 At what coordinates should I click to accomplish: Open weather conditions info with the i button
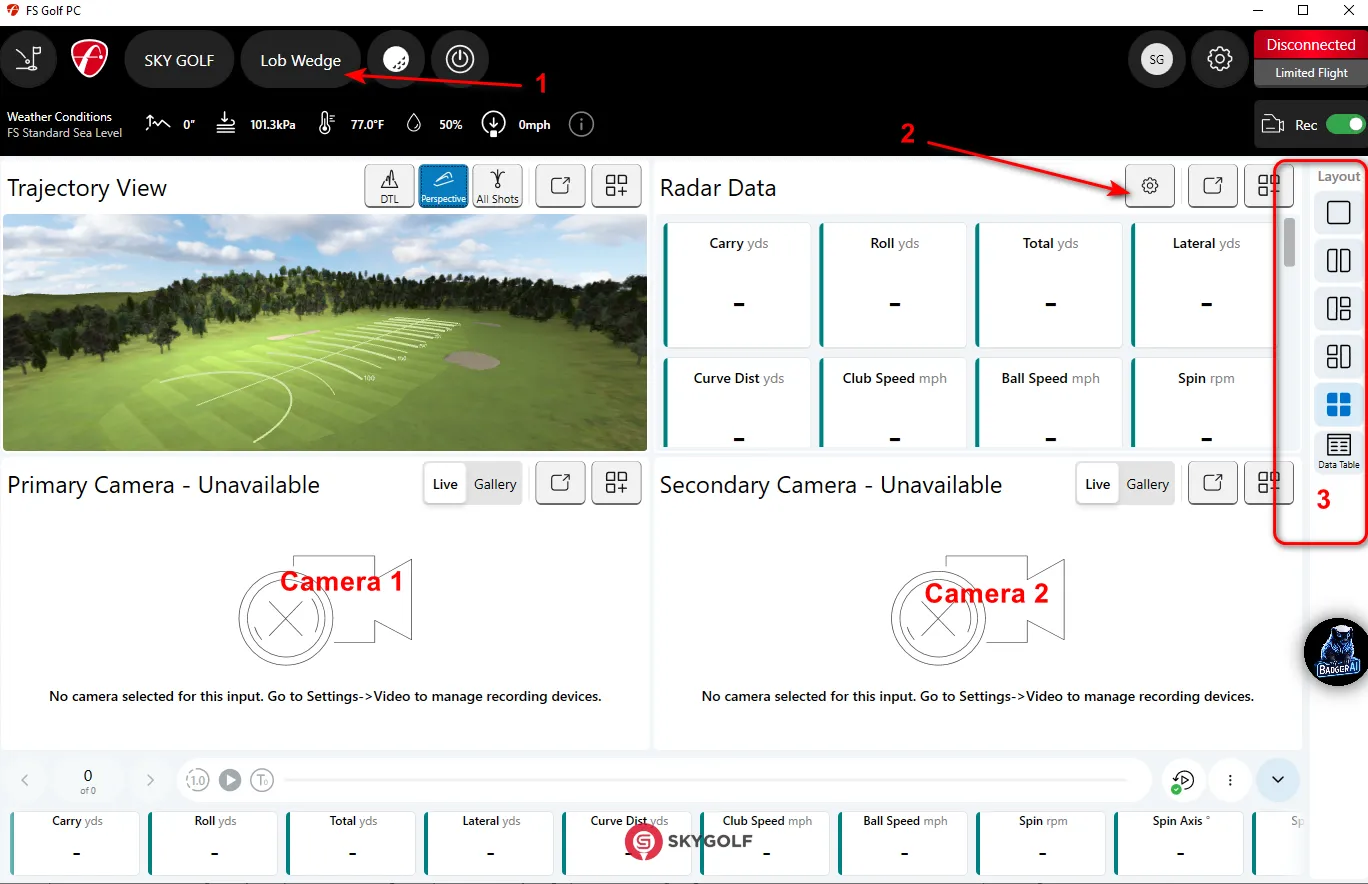pos(581,124)
